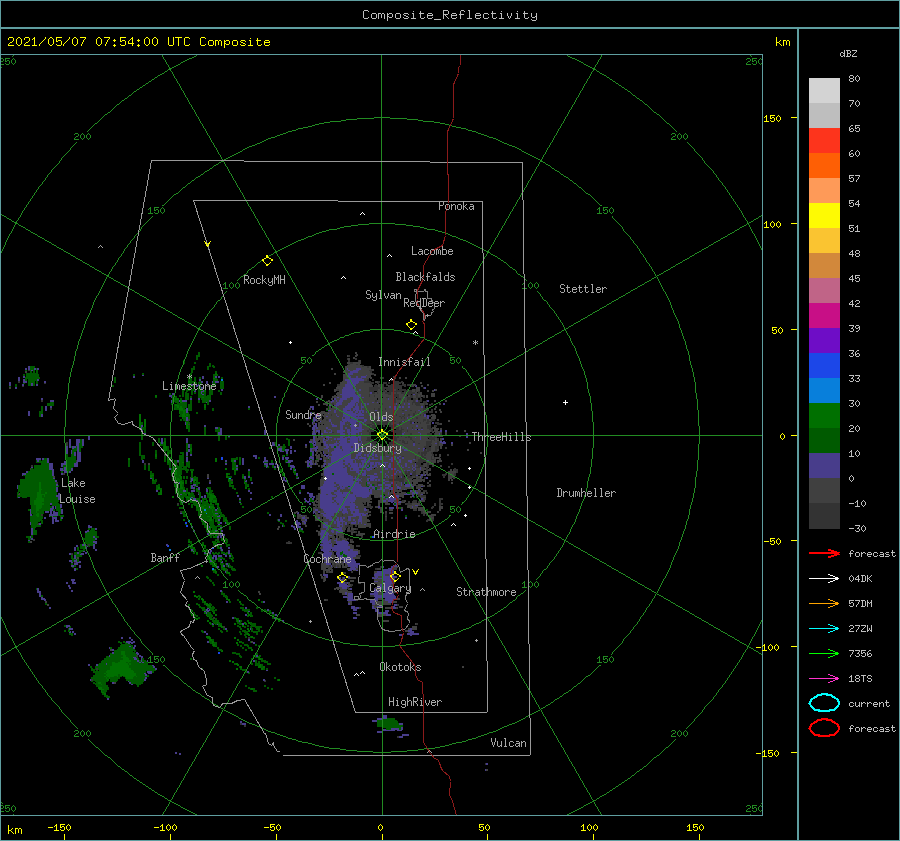This screenshot has width=900, height=841.
Task: Select the purple 36-39 dBZ swatch
Action: tap(824, 341)
